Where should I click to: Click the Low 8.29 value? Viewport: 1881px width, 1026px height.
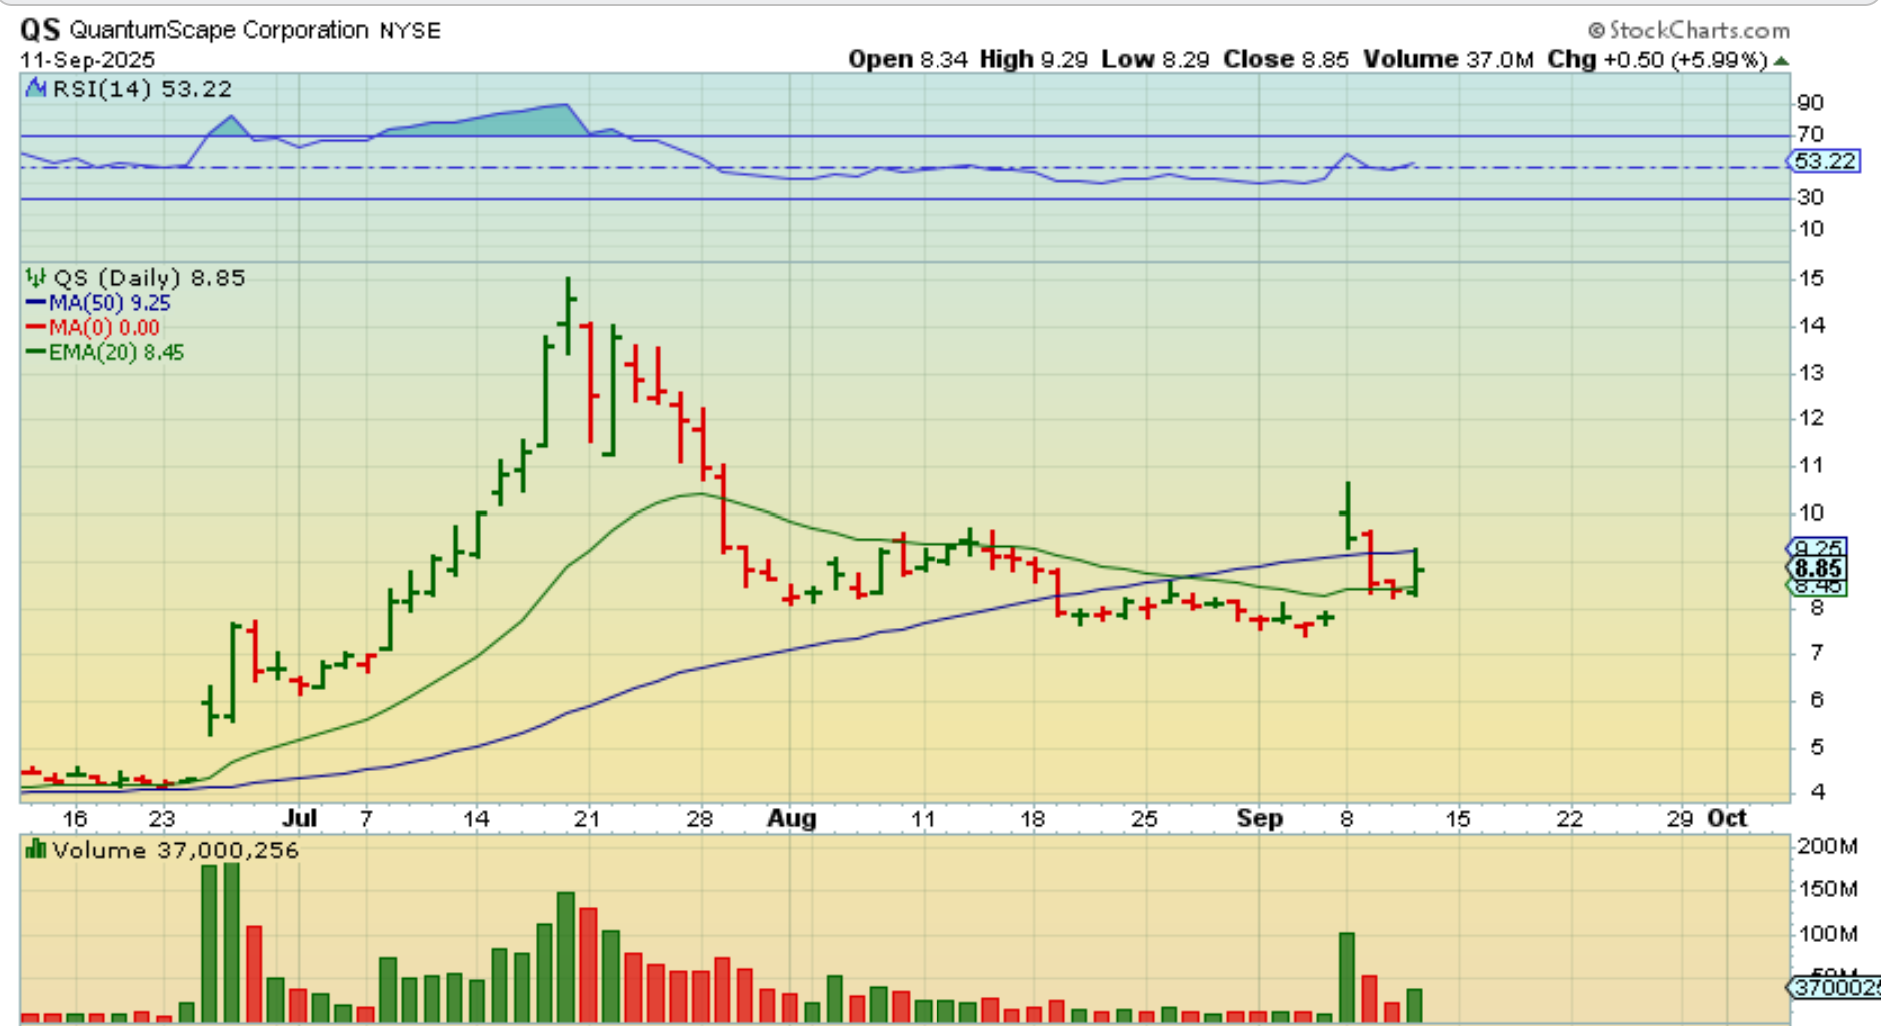point(1156,60)
